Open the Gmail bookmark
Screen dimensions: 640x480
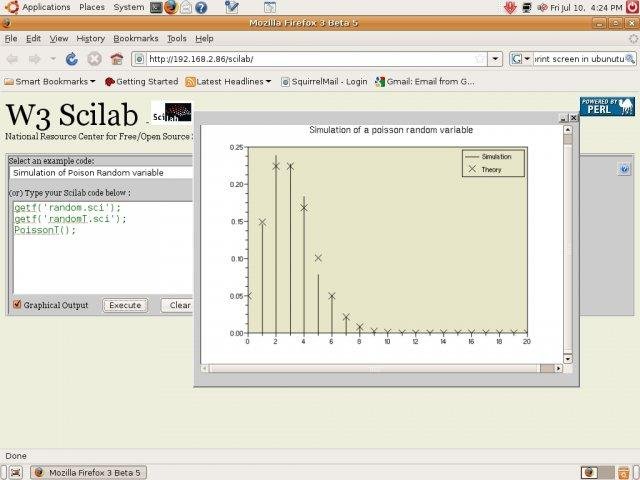425,82
